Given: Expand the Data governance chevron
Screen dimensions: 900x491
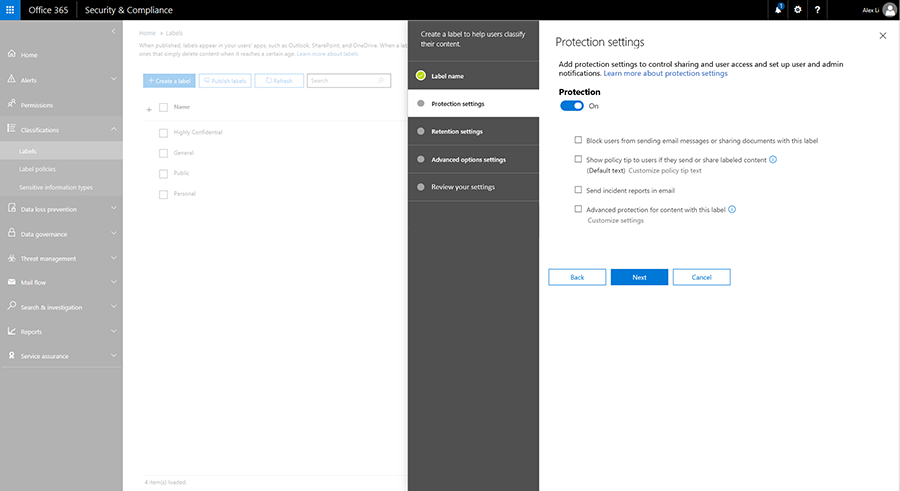Looking at the screenshot, I should click(114, 233).
